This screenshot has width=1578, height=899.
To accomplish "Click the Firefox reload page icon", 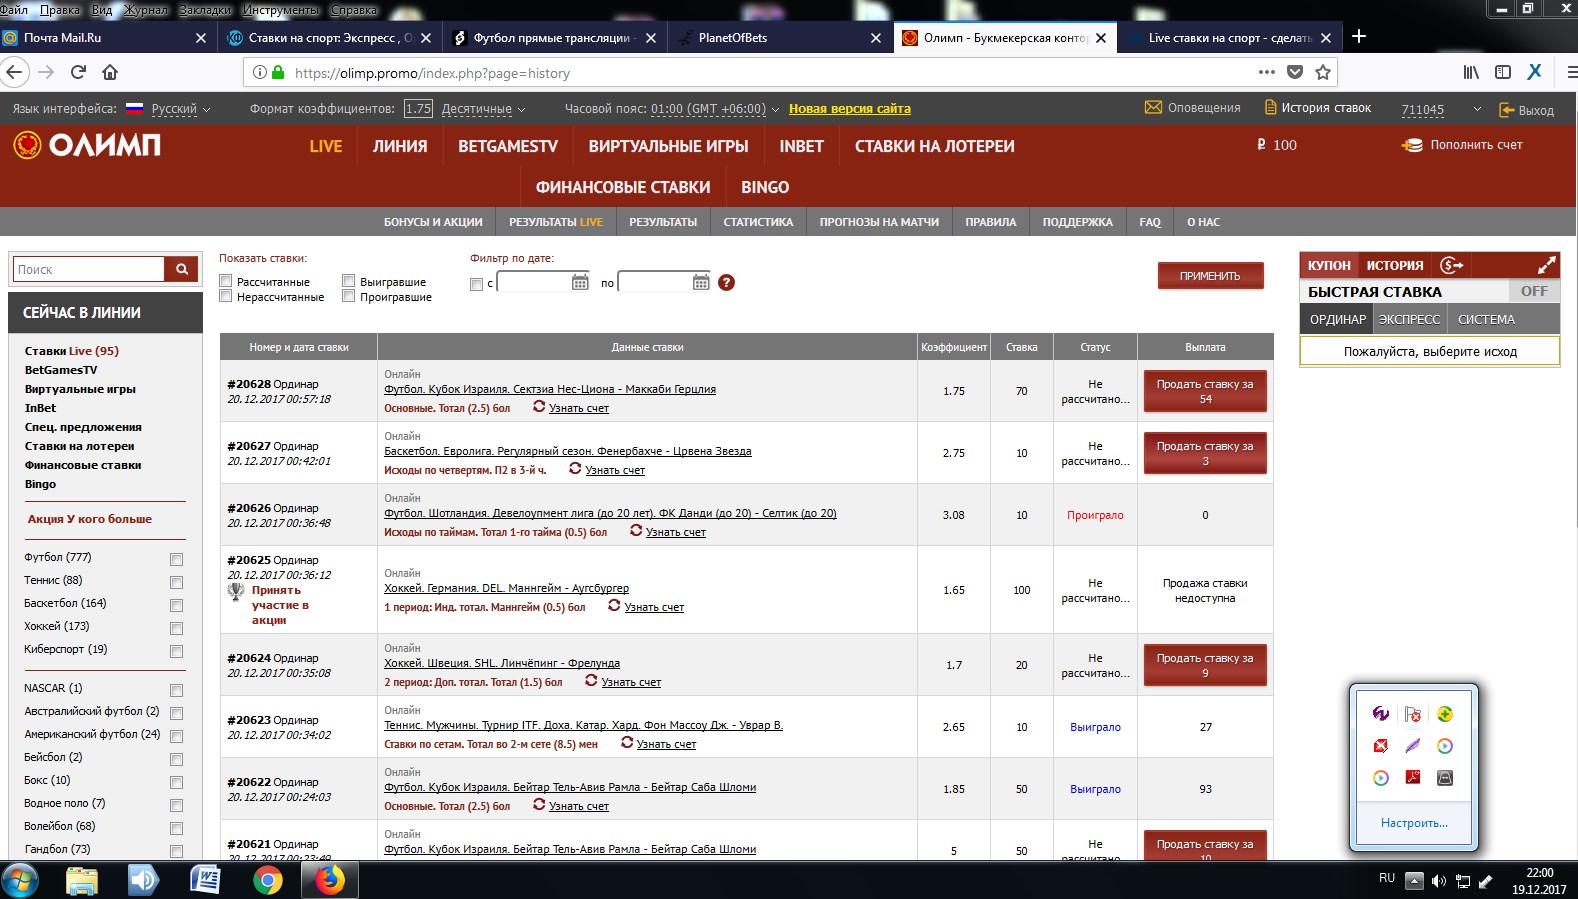I will point(78,72).
